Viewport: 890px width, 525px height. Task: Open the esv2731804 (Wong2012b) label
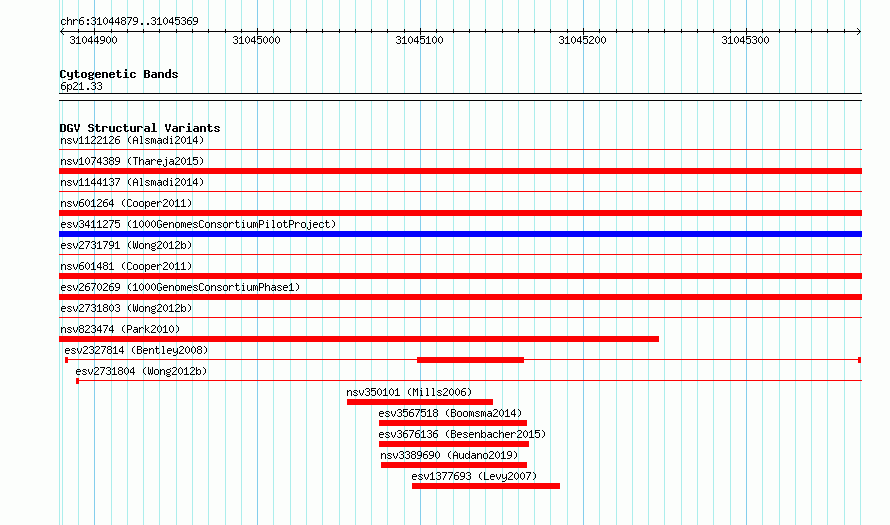pos(141,371)
